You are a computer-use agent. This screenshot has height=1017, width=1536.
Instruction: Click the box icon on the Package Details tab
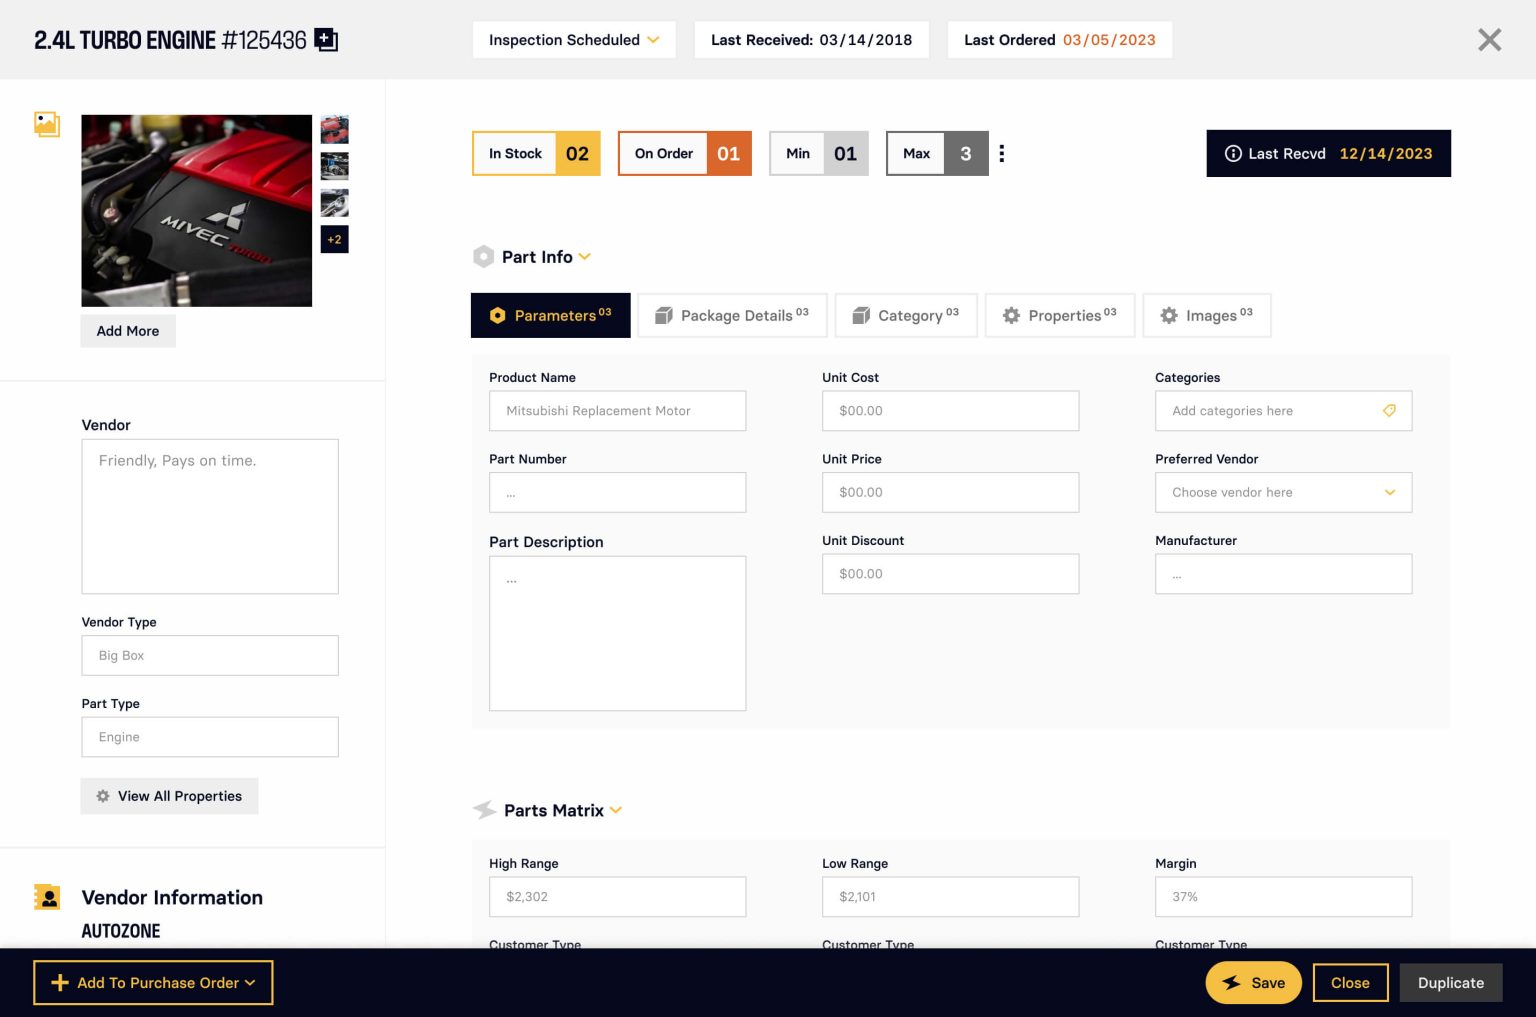(x=663, y=315)
